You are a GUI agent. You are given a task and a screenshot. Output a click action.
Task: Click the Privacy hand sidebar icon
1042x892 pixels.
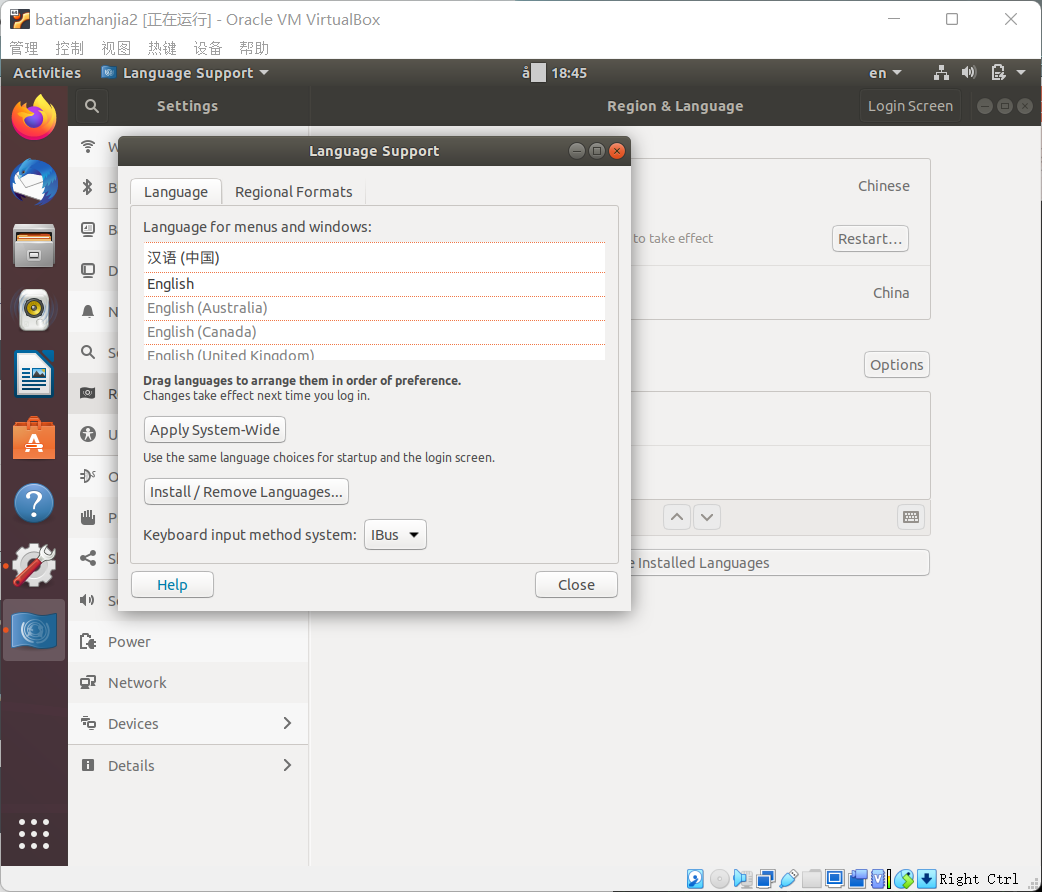point(88,516)
